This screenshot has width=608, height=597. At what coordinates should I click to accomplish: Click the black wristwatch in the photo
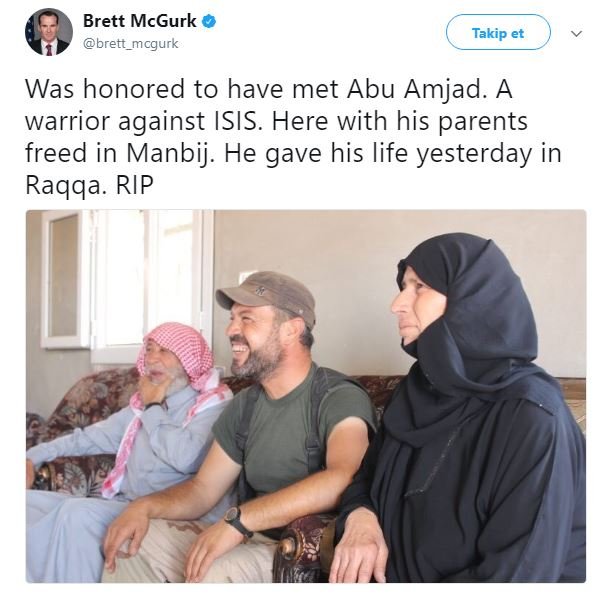(237, 521)
